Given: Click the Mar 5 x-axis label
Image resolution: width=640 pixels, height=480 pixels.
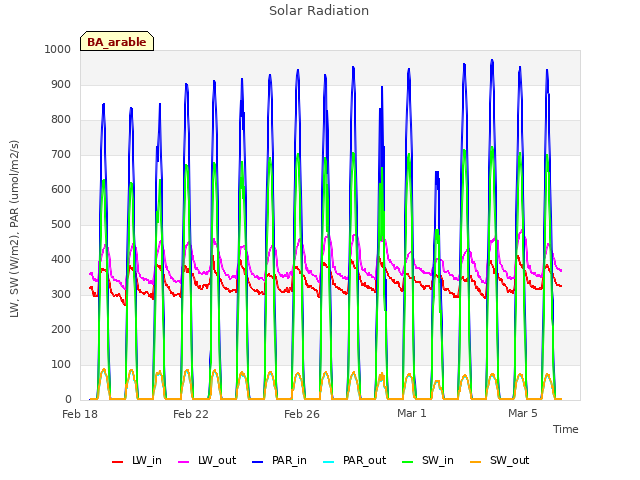Looking at the screenshot, I should [x=522, y=413].
